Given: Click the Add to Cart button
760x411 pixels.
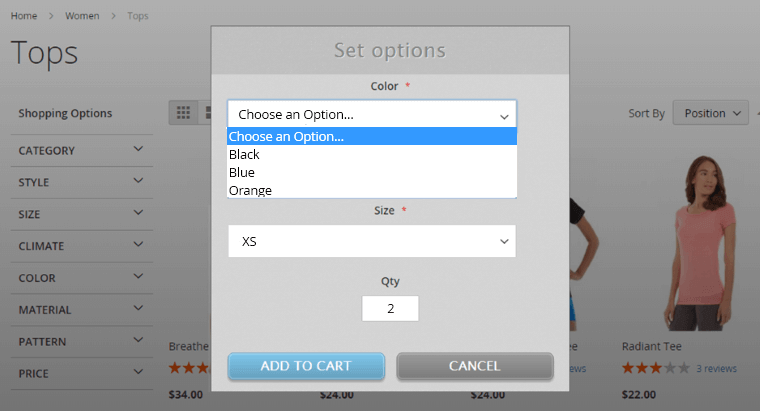Looking at the screenshot, I should click(x=306, y=366).
